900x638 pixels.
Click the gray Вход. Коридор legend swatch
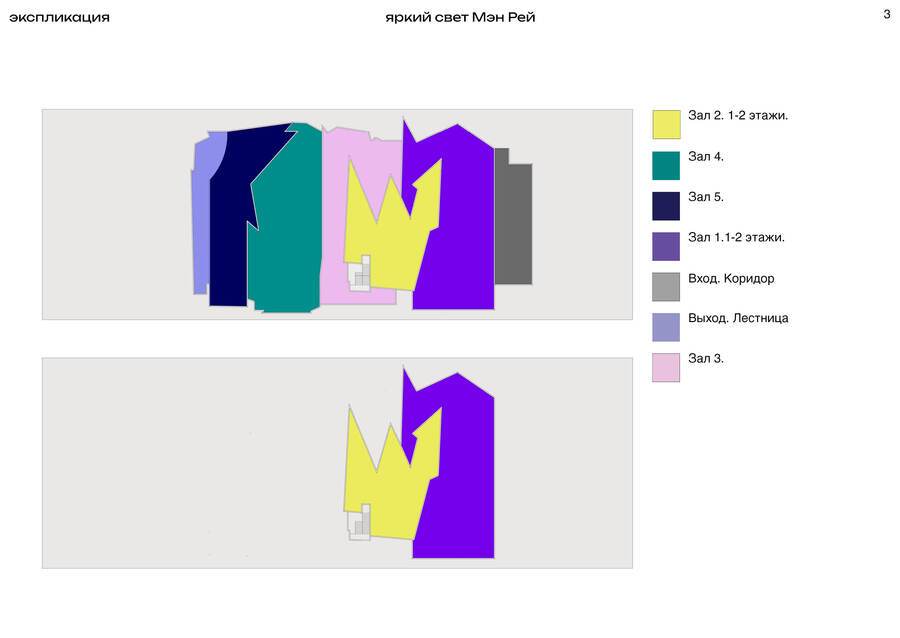[x=666, y=287]
